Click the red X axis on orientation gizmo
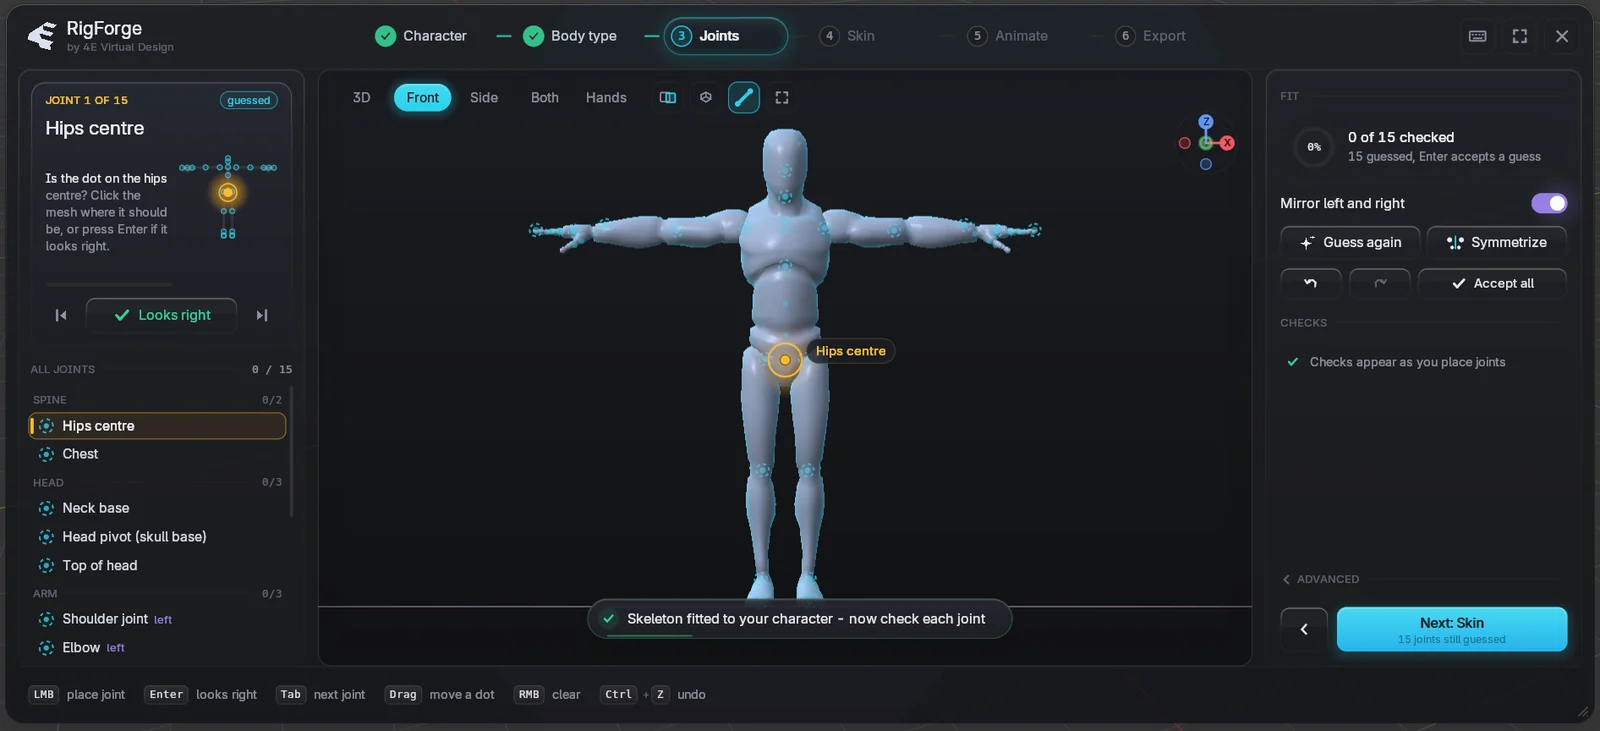Screen dimensions: 1600x731 click(1227, 143)
